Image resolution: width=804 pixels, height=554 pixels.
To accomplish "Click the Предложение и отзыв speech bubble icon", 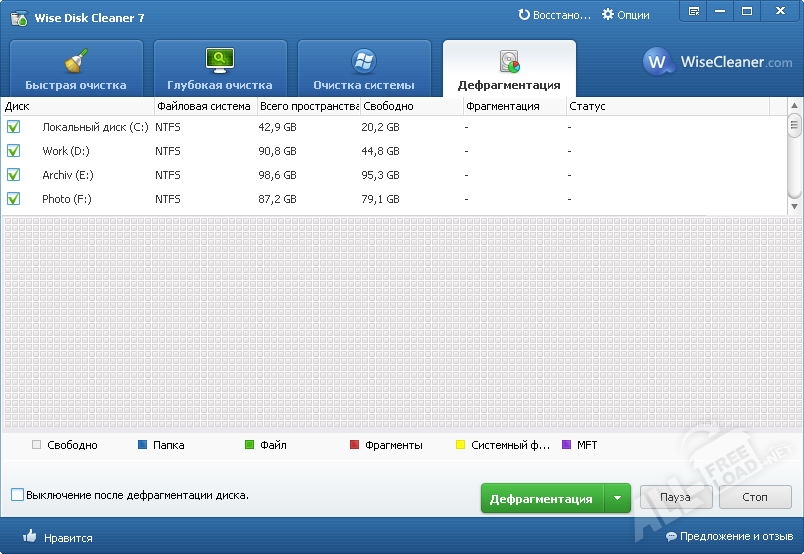I will [x=671, y=537].
